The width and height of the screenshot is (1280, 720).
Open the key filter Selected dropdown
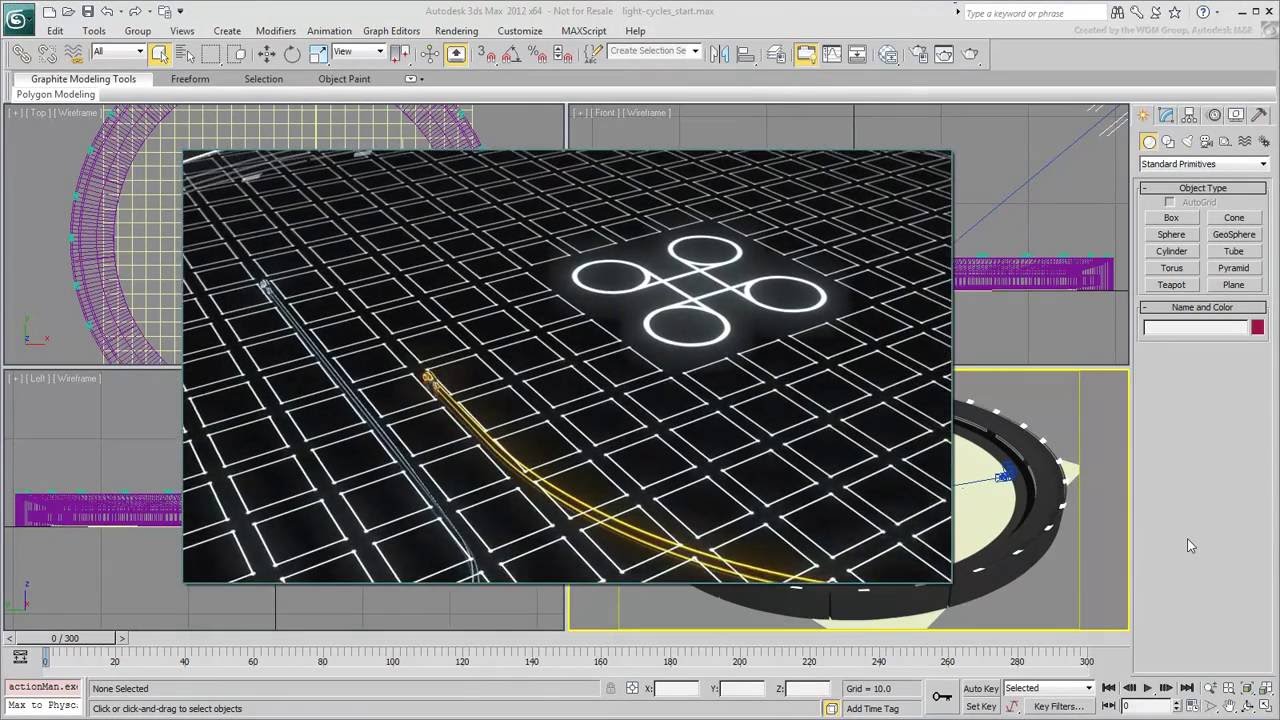tap(1049, 688)
